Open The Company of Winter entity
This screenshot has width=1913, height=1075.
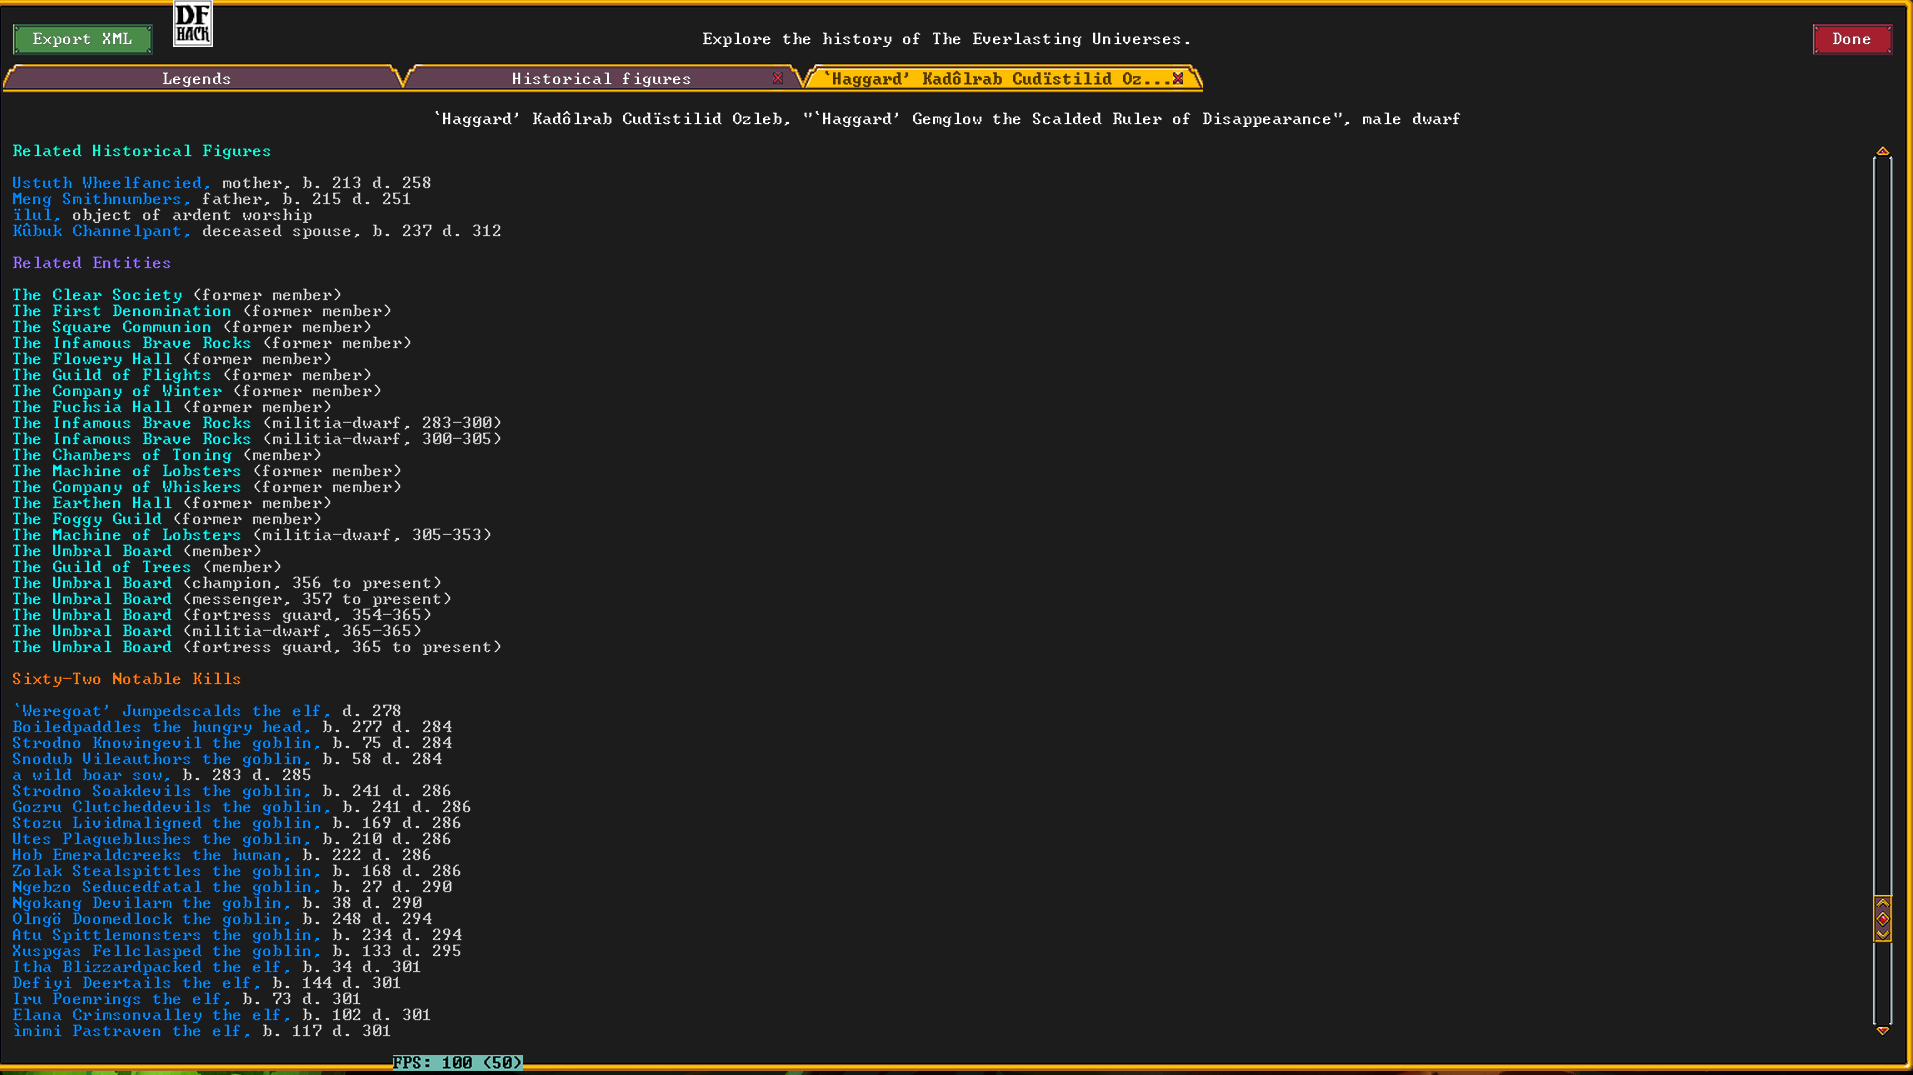(117, 391)
